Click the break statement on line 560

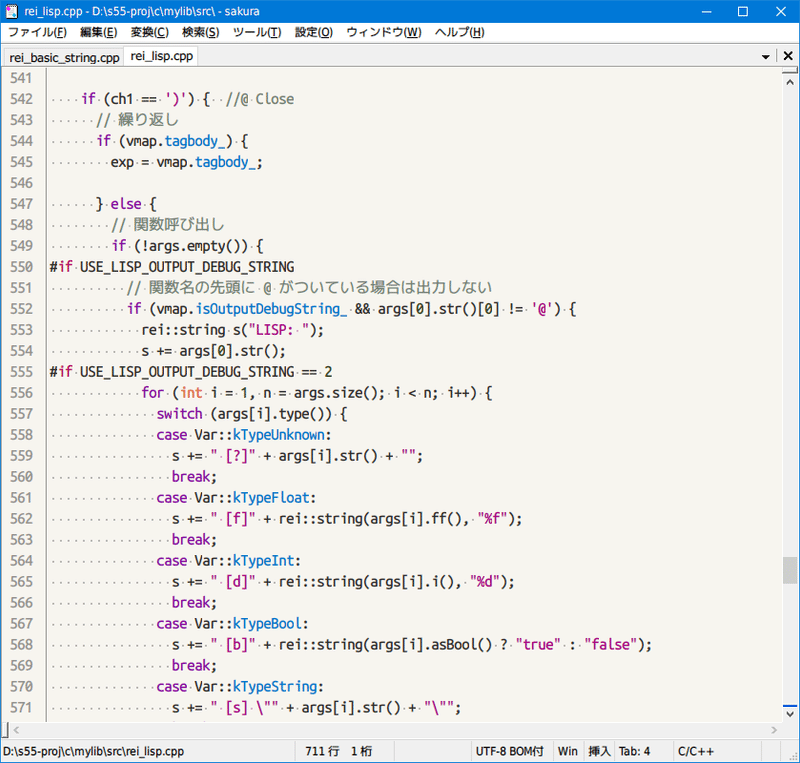[191, 477]
